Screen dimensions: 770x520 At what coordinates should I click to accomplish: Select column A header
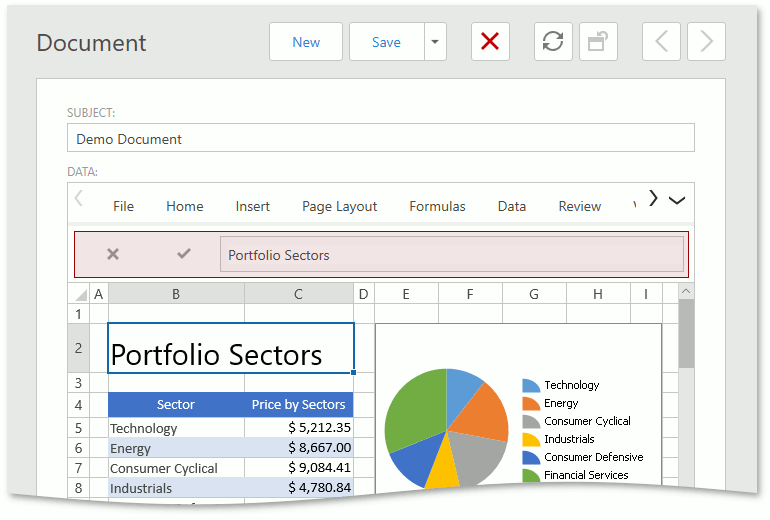[99, 294]
